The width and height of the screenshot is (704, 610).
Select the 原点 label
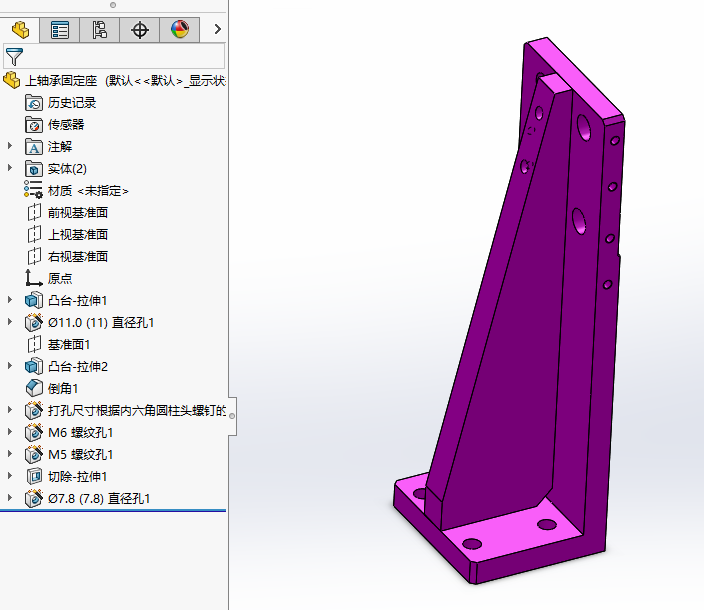coord(60,278)
